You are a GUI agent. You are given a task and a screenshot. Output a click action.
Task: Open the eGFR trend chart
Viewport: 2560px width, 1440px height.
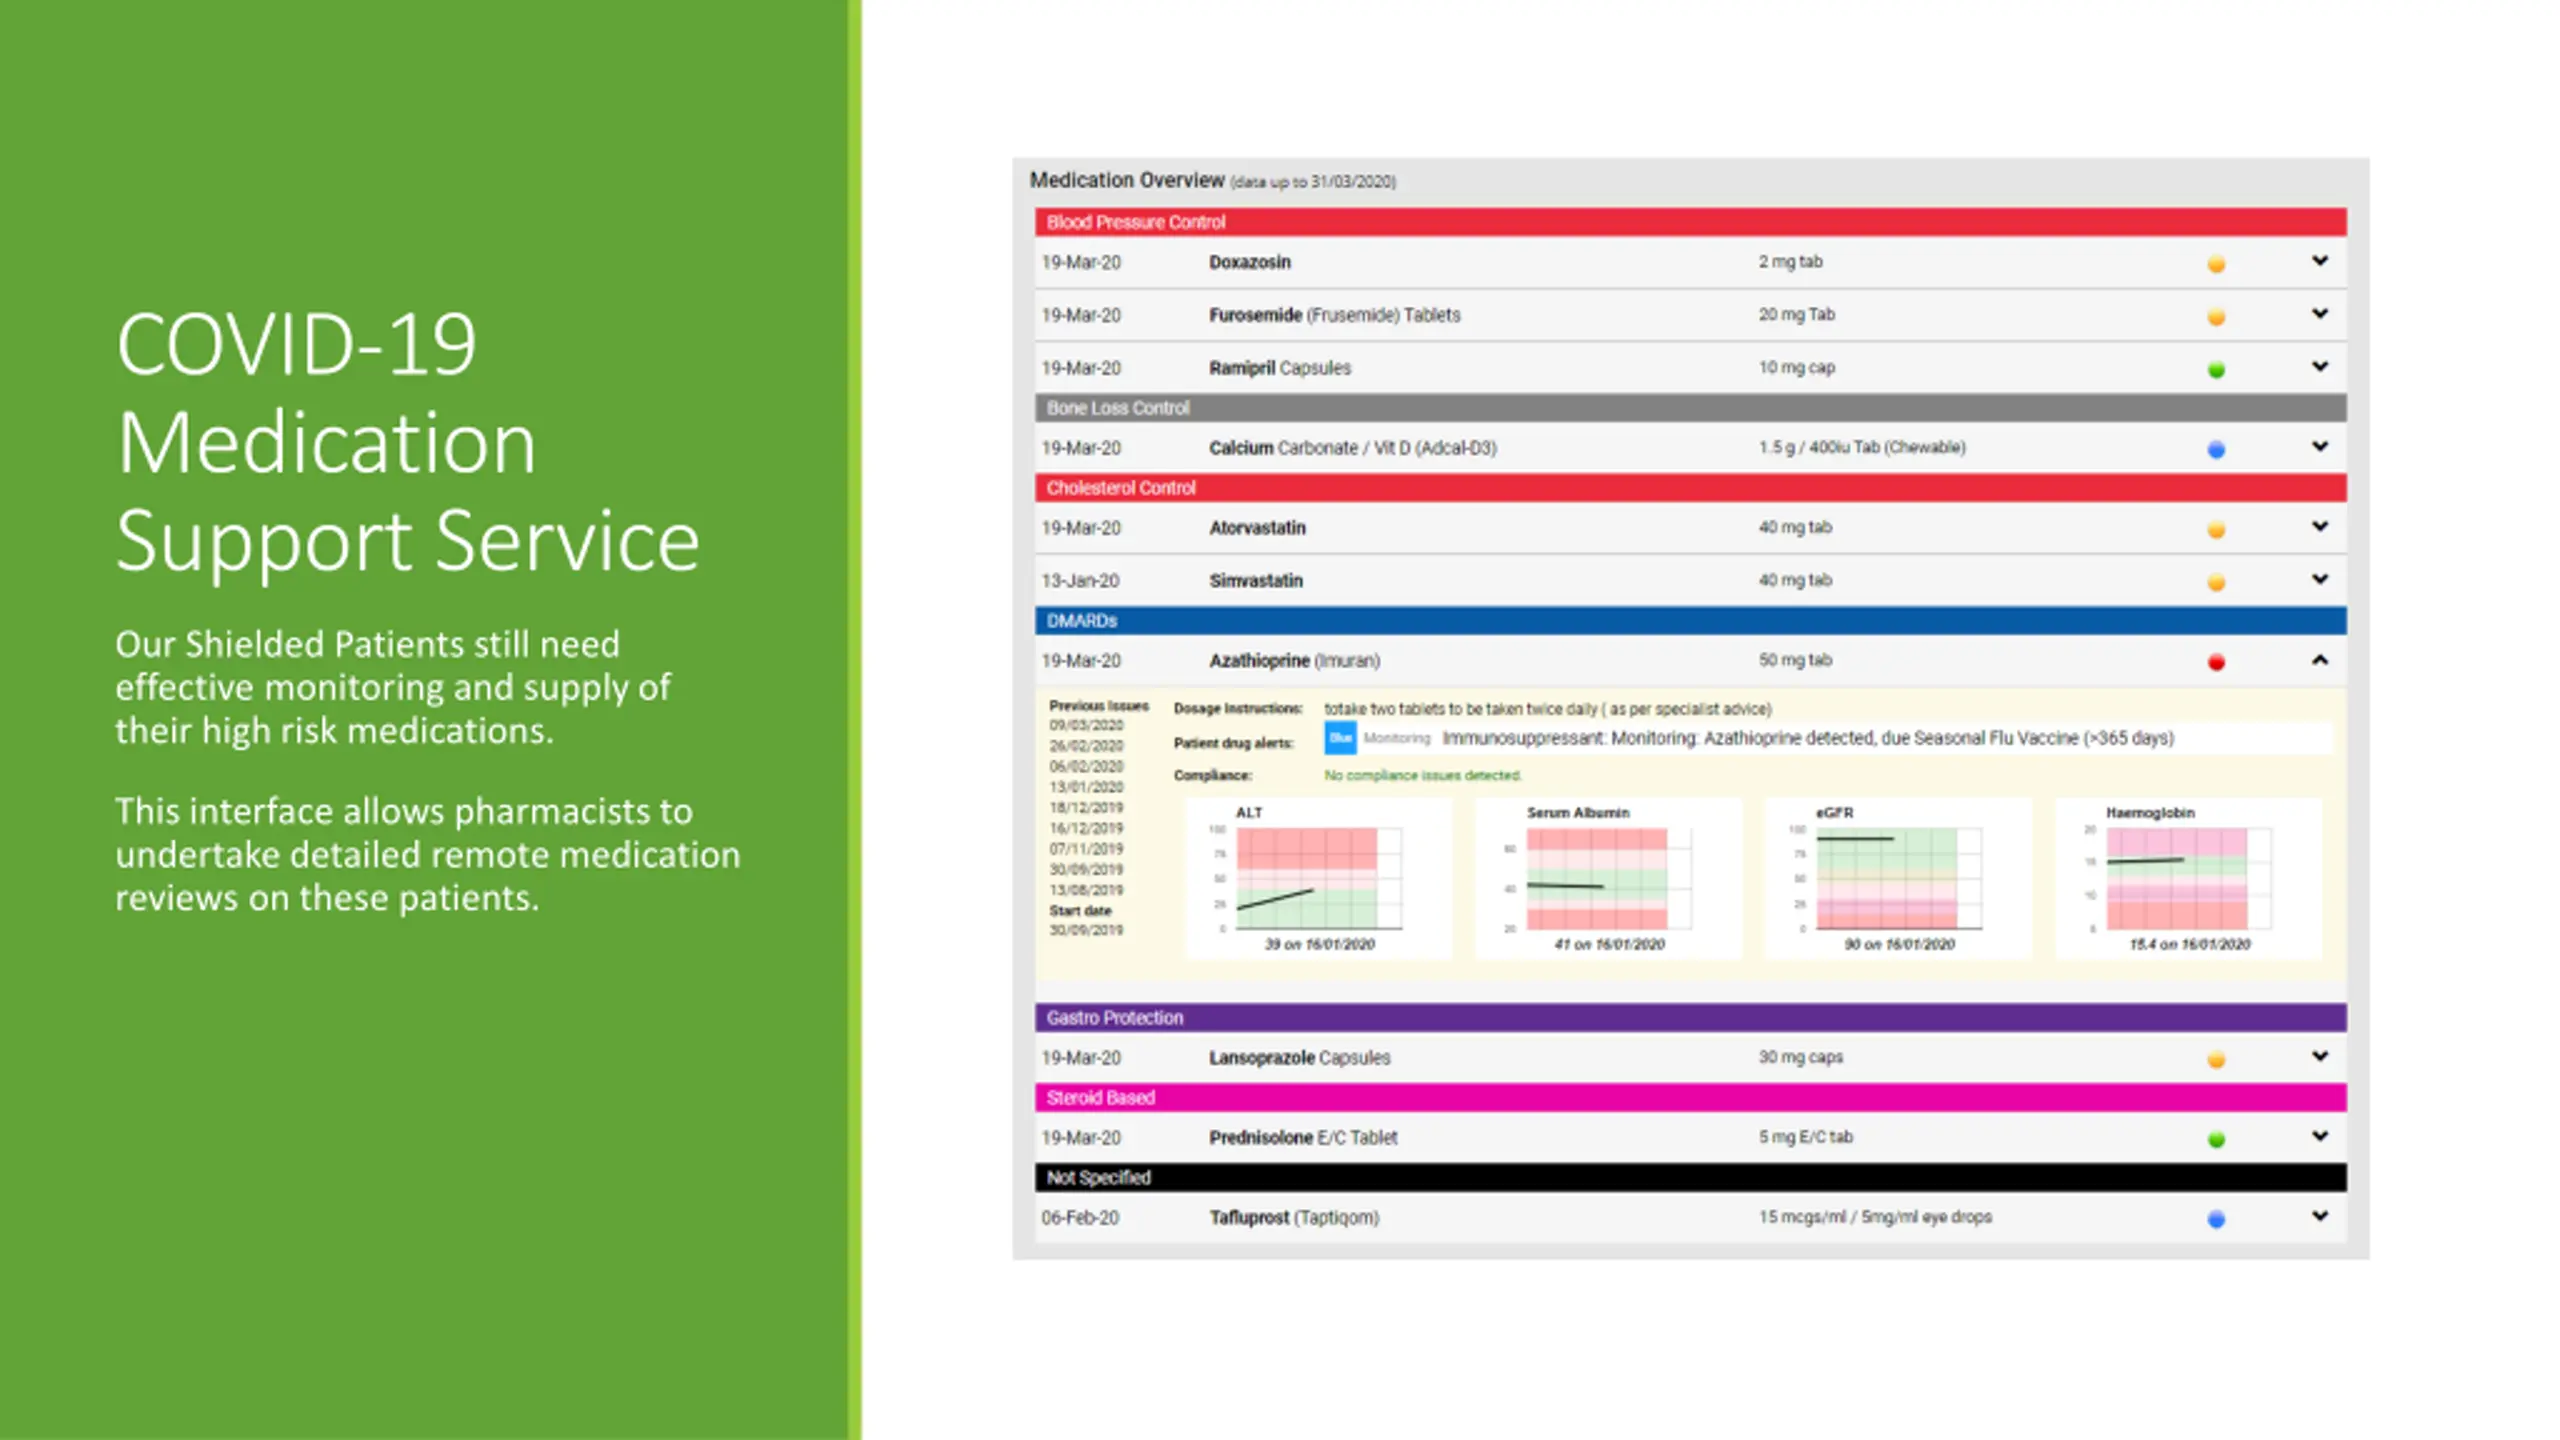(1898, 879)
